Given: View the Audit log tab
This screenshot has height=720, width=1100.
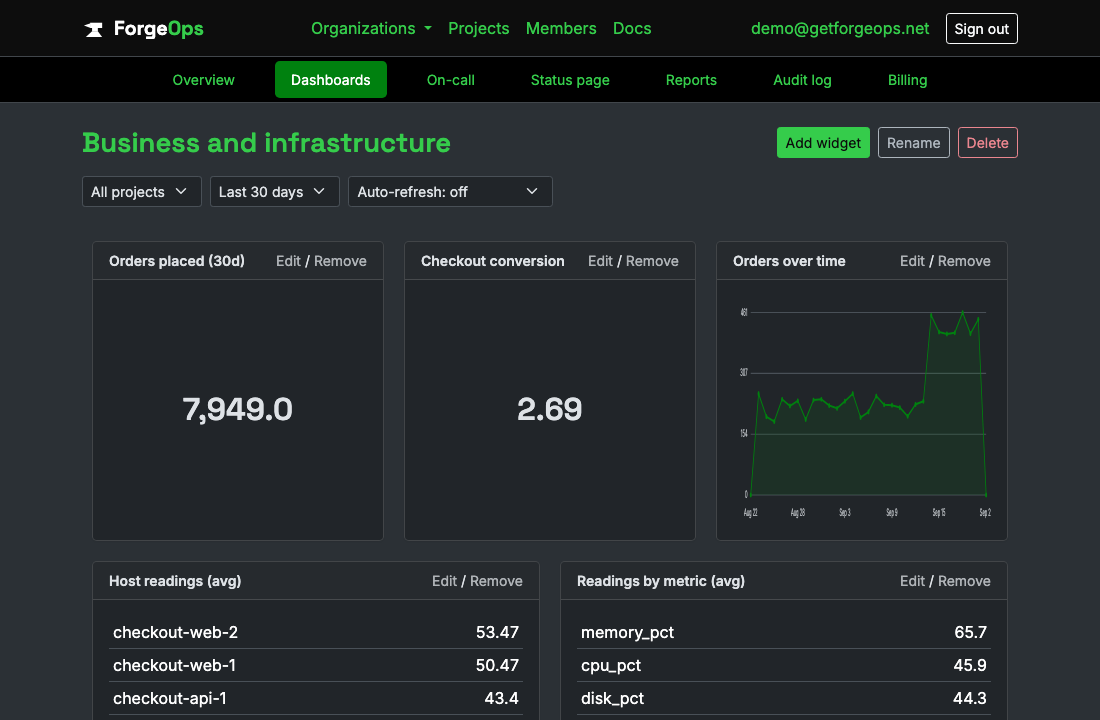Looking at the screenshot, I should click(x=802, y=80).
